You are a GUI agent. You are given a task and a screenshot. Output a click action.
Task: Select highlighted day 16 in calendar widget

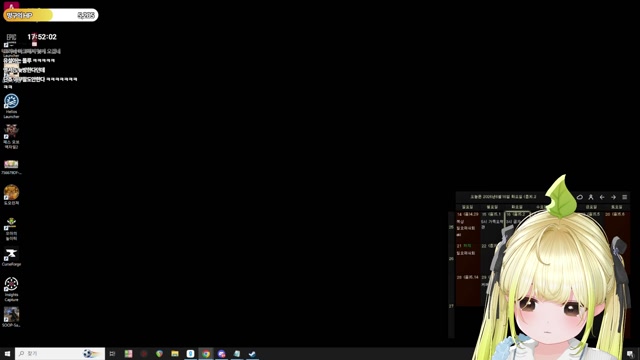tap(517, 220)
